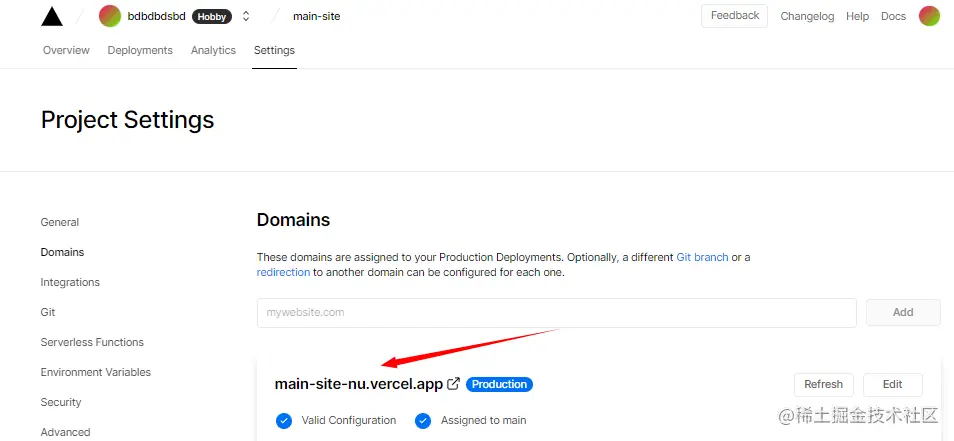Open the bdbdbdsbd team avatar
Screen dimensions: 954x441
(110, 16)
